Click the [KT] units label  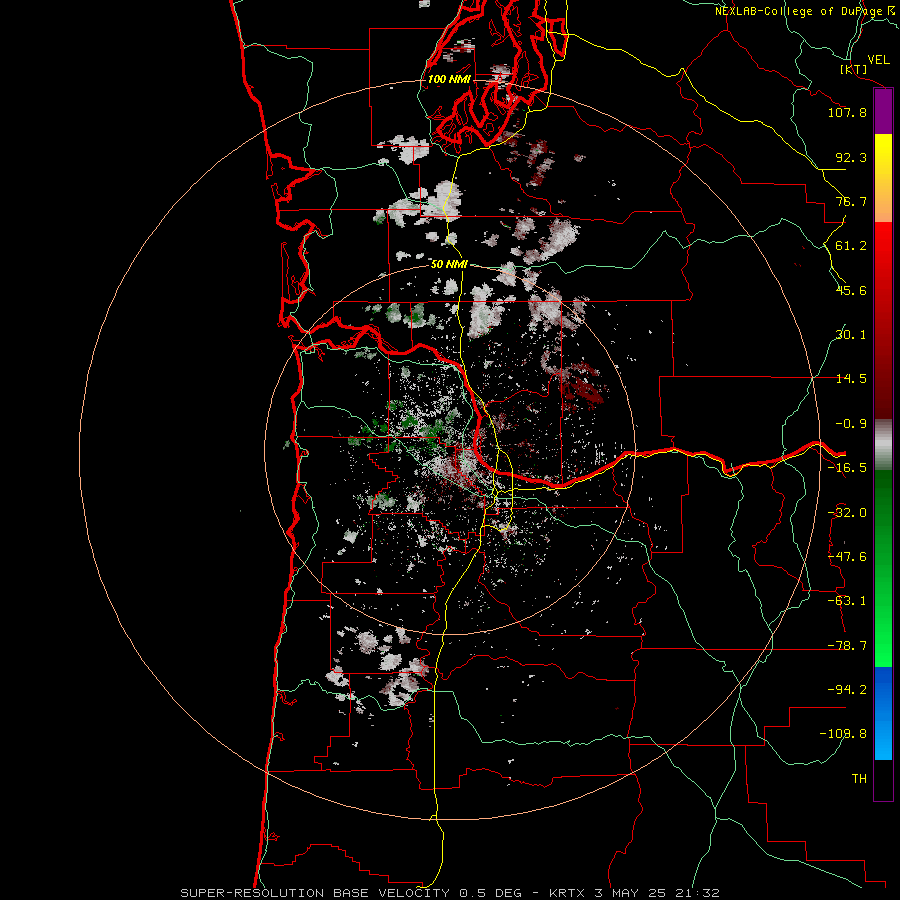click(x=854, y=69)
